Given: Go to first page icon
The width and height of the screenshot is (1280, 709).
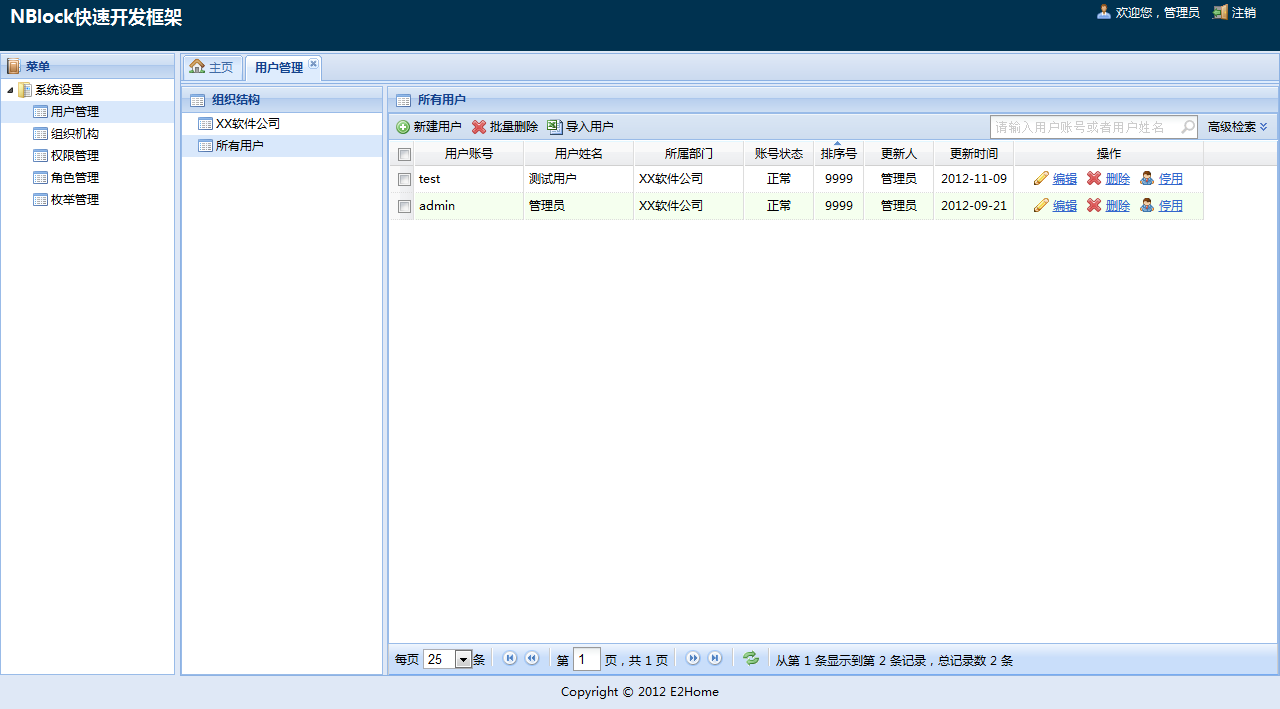Looking at the screenshot, I should coord(510,658).
